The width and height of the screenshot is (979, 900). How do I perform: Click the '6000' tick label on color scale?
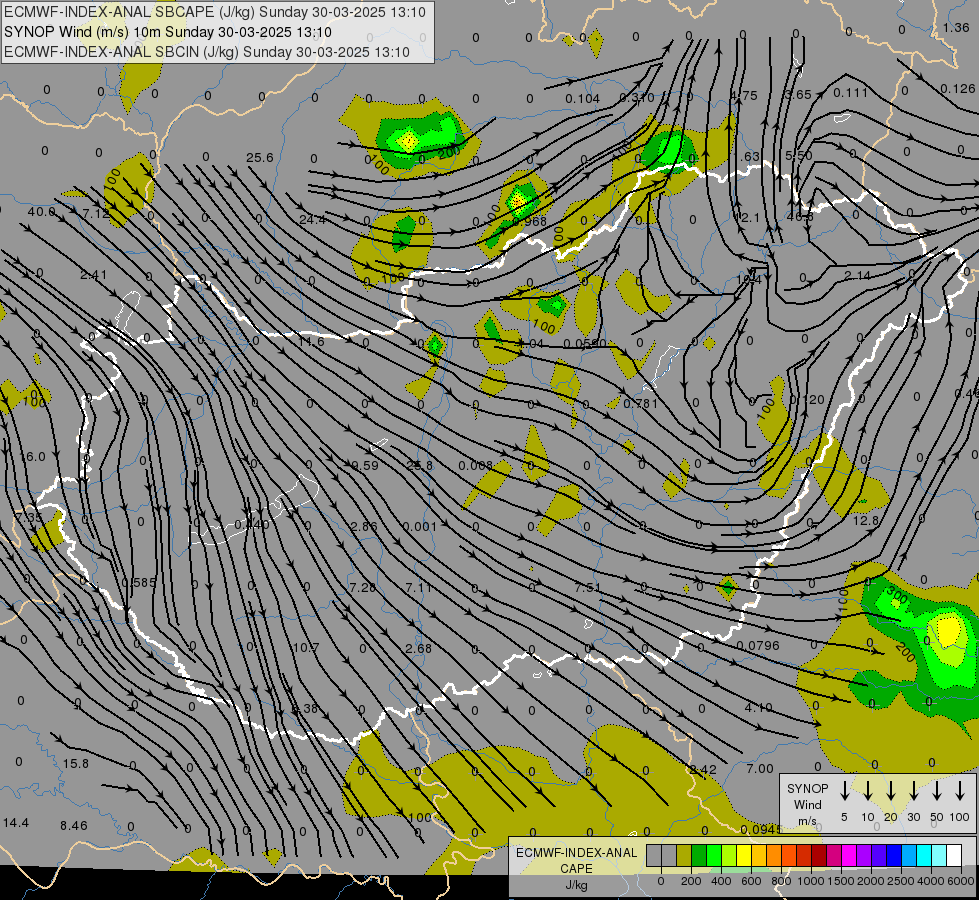(x=960, y=881)
